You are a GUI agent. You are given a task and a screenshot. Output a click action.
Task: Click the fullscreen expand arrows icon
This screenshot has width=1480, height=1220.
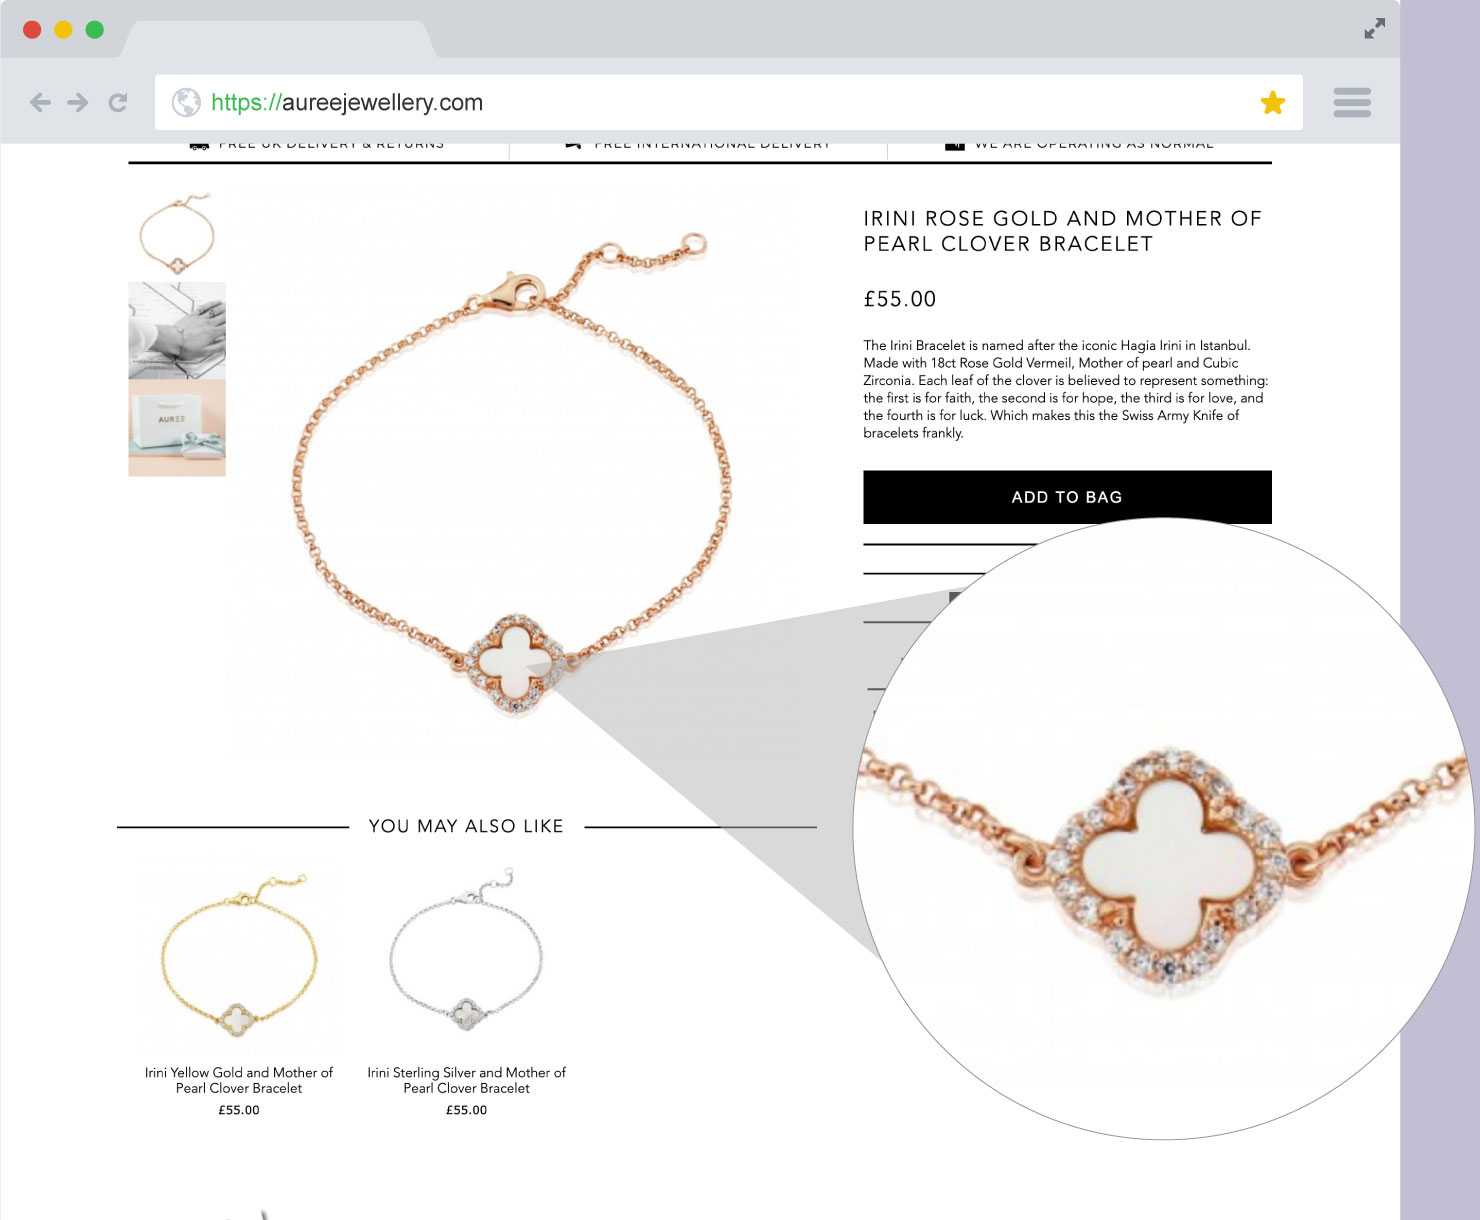(1375, 29)
